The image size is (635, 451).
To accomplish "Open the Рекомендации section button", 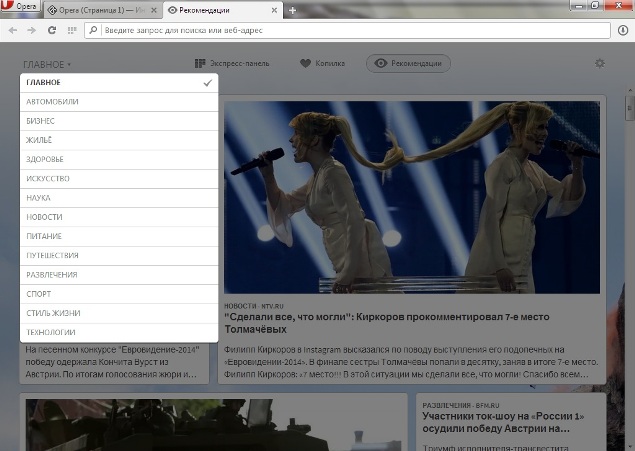I will (x=408, y=64).
